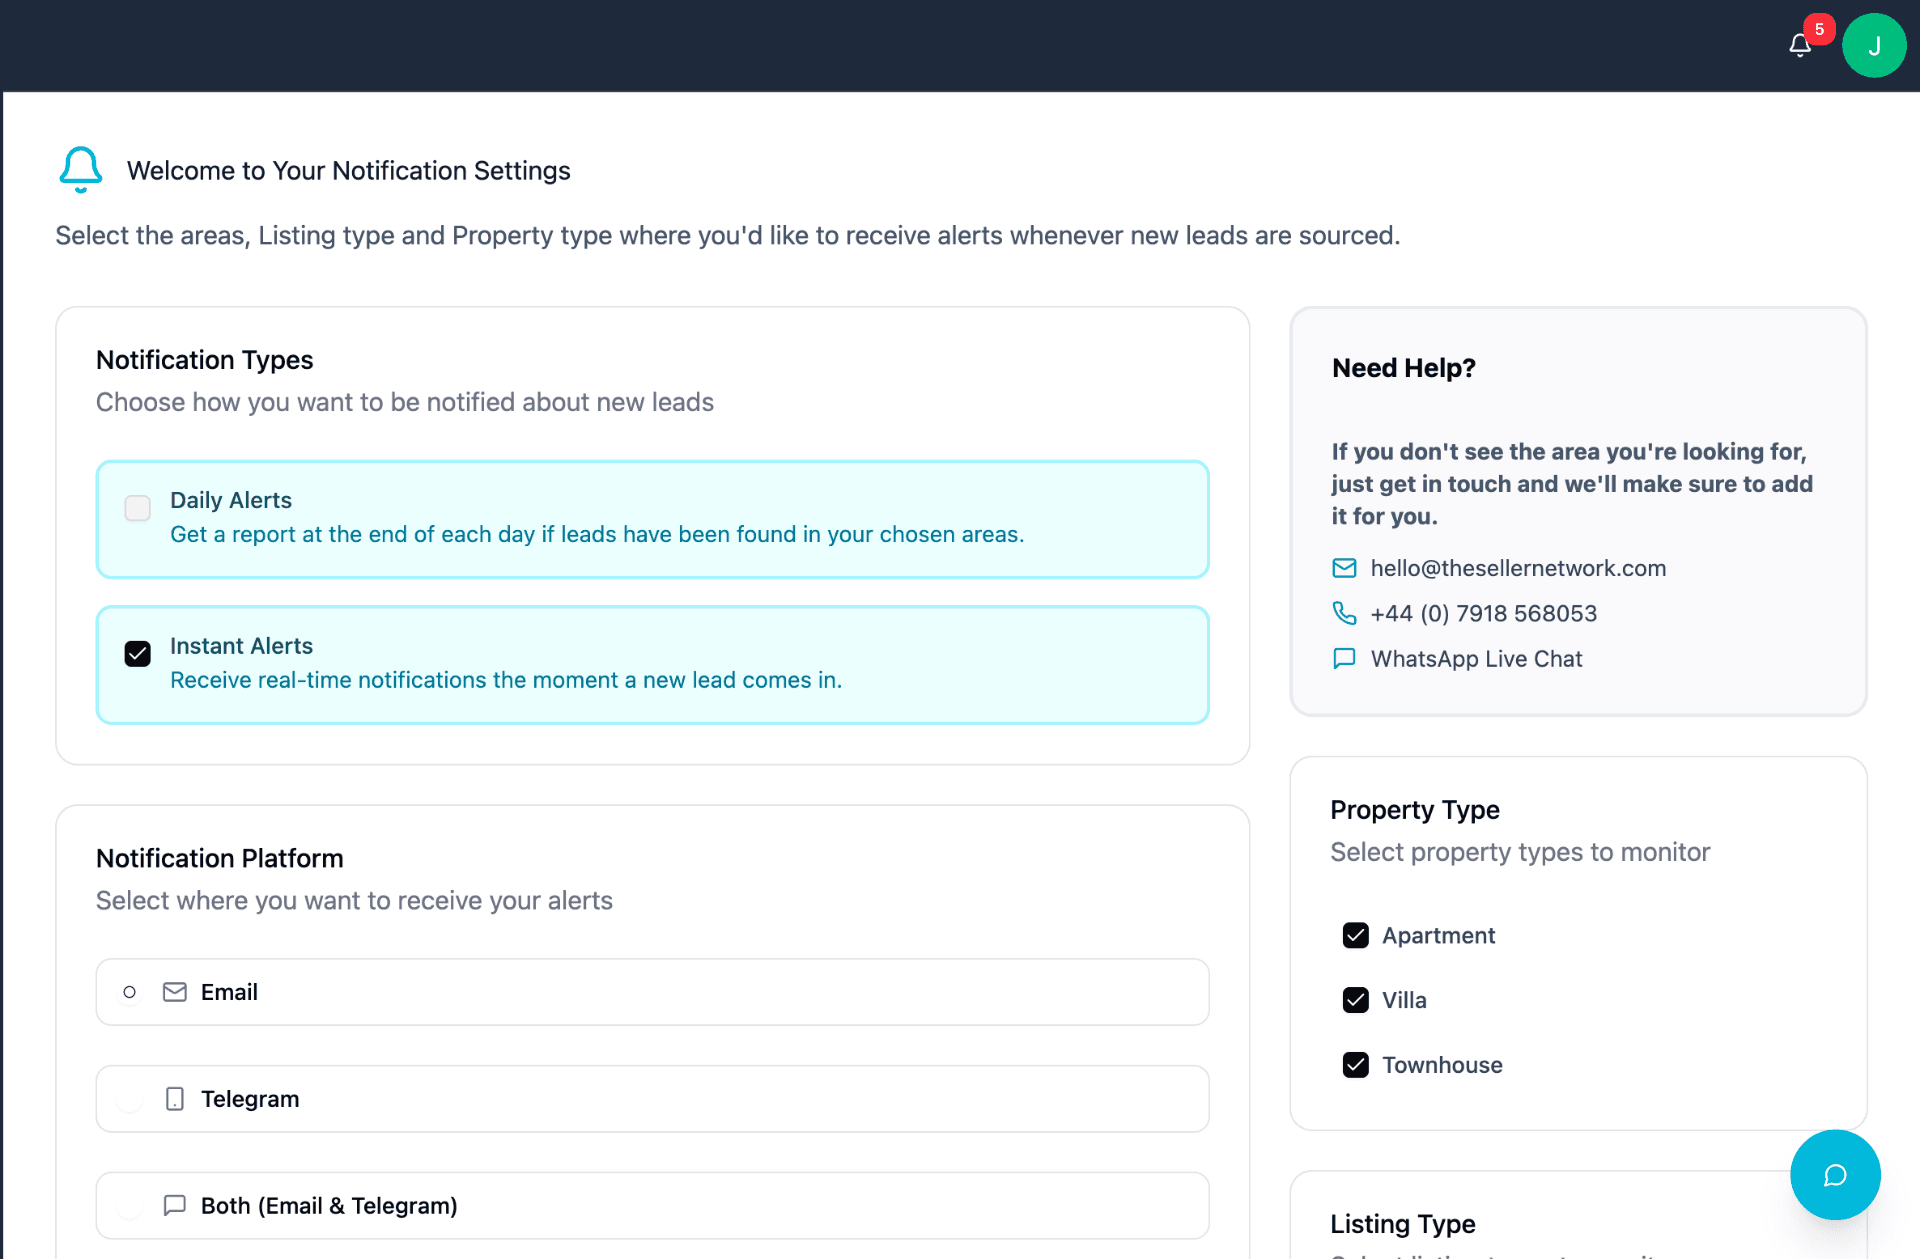Image resolution: width=1920 pixels, height=1259 pixels.
Task: Click the large teal bell settings icon
Action: [81, 169]
